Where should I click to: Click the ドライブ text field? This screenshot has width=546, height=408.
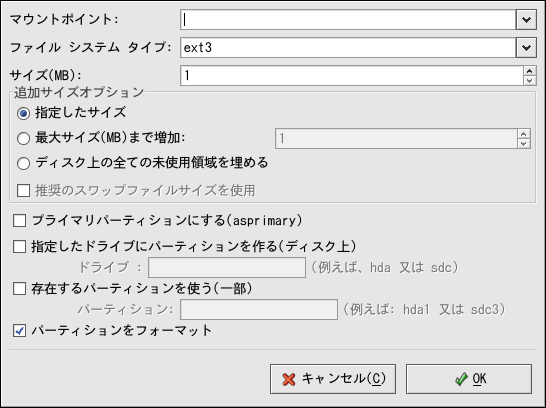(x=227, y=267)
